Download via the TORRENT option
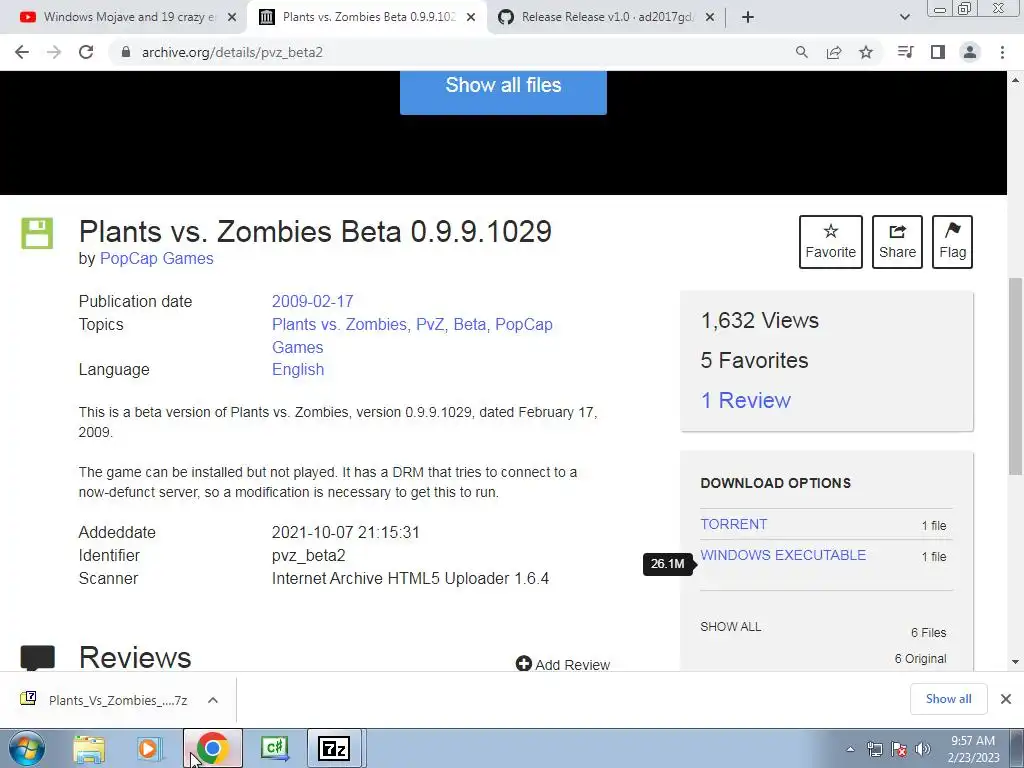This screenshot has width=1024, height=768. (733, 524)
